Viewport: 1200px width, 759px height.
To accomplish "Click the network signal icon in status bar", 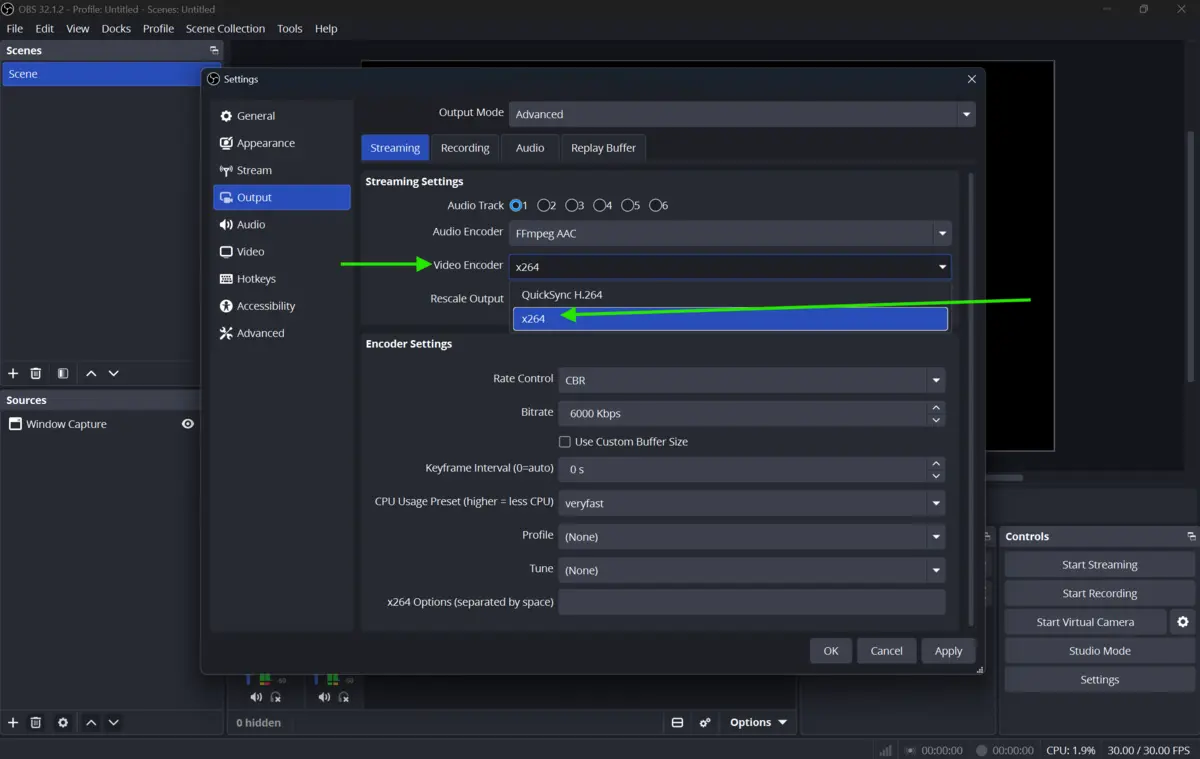I will (x=886, y=750).
